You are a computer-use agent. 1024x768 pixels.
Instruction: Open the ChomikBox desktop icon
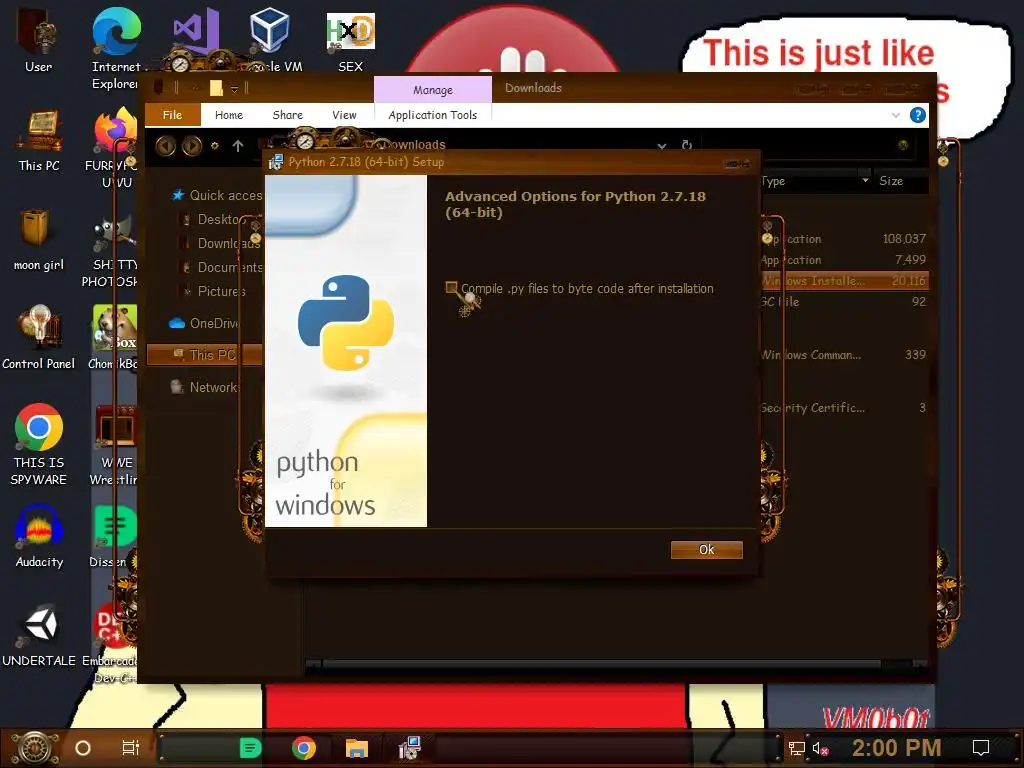[x=114, y=338]
